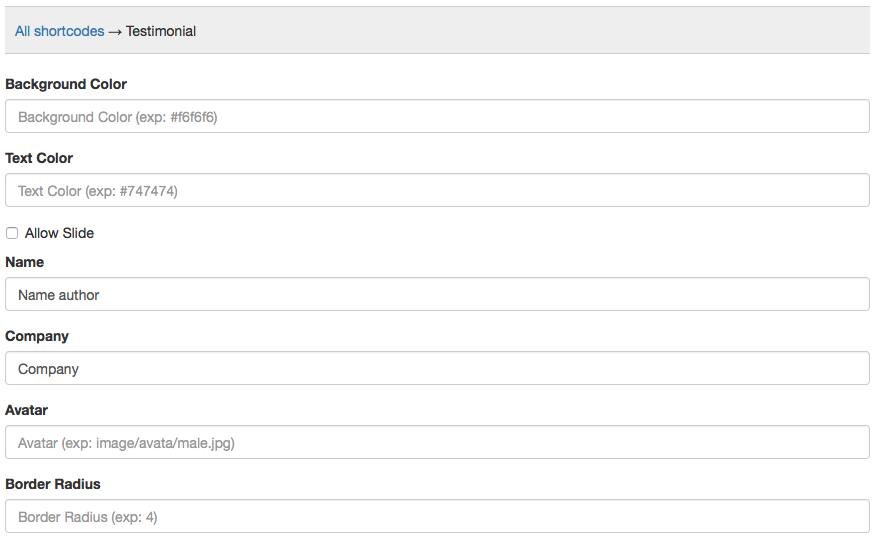The height and width of the screenshot is (551, 877).
Task: Click the Avatar image path field
Action: [437, 443]
